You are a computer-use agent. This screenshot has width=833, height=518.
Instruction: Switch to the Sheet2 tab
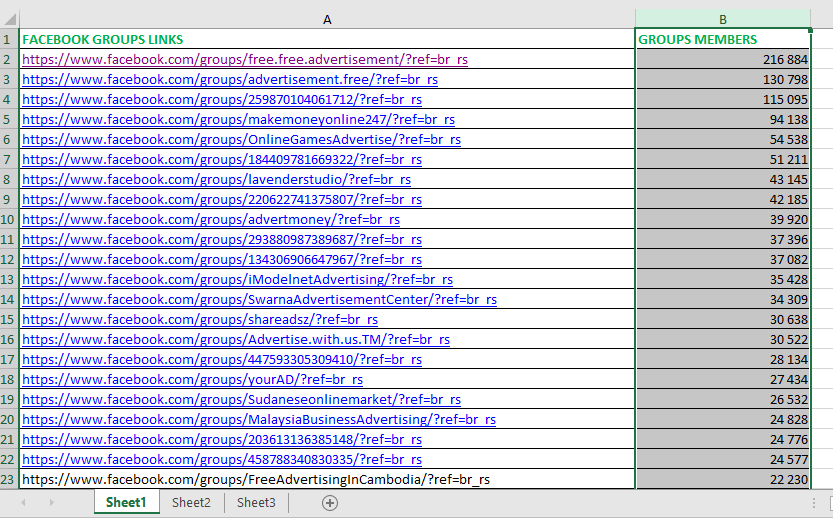coord(191,503)
